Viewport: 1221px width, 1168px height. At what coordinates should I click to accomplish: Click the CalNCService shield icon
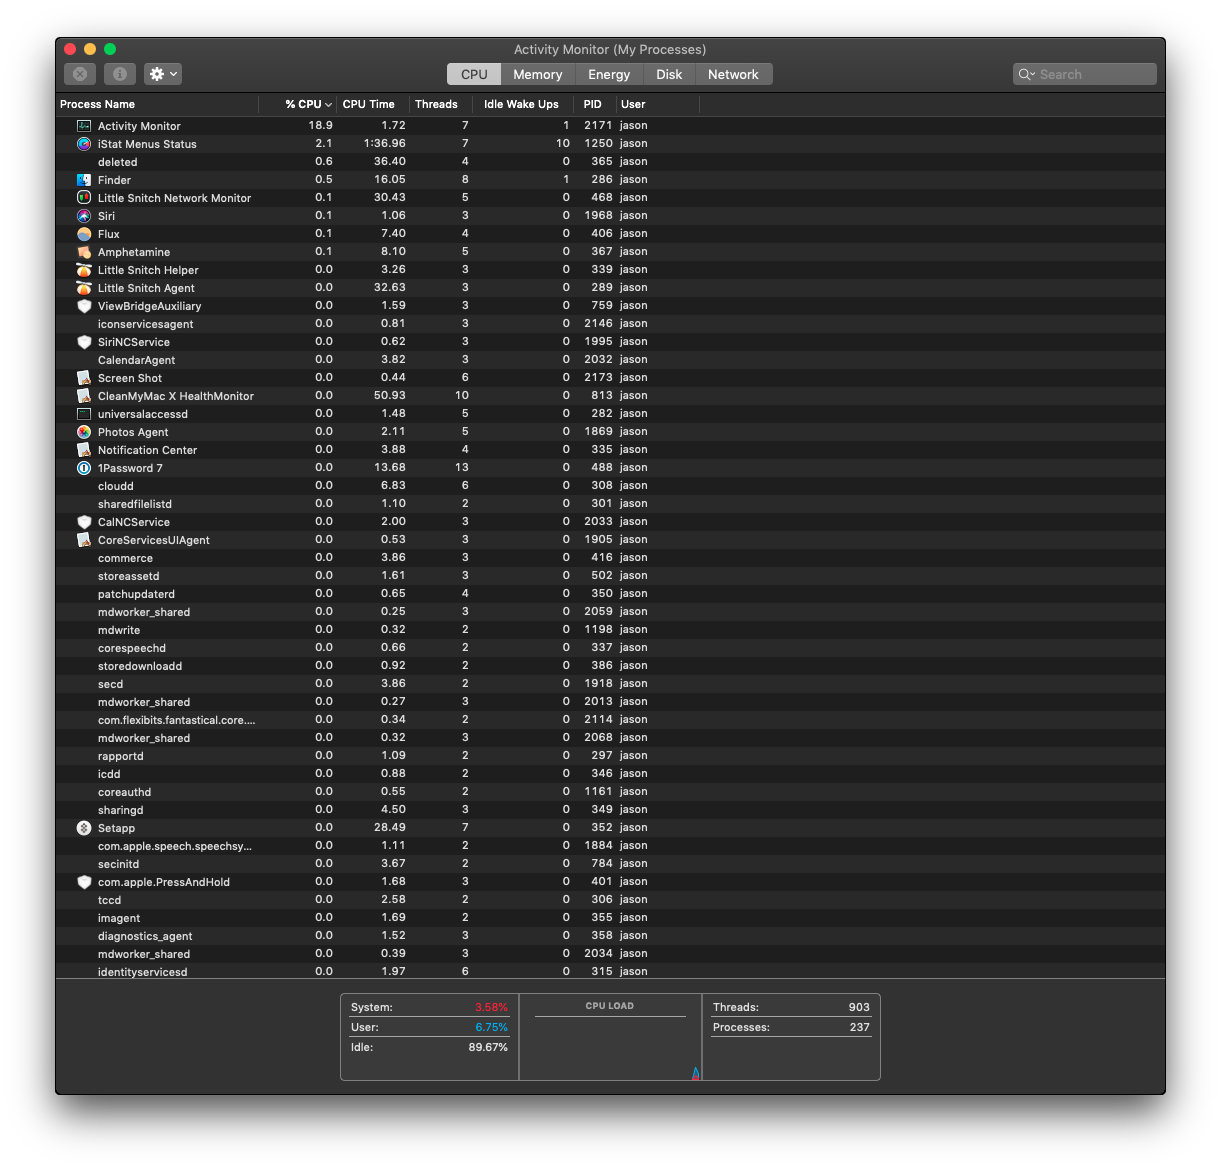pos(84,522)
